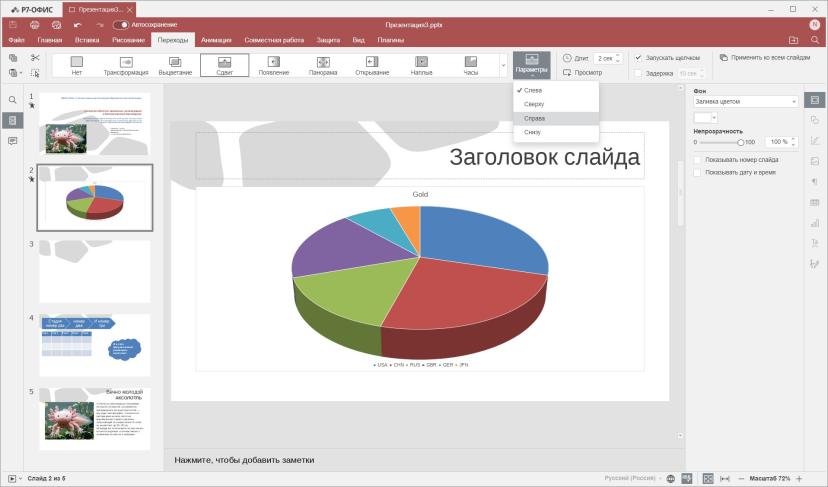This screenshot has height=487, width=828.
Task: Select slide 5 thumbnail
Action: (95, 419)
